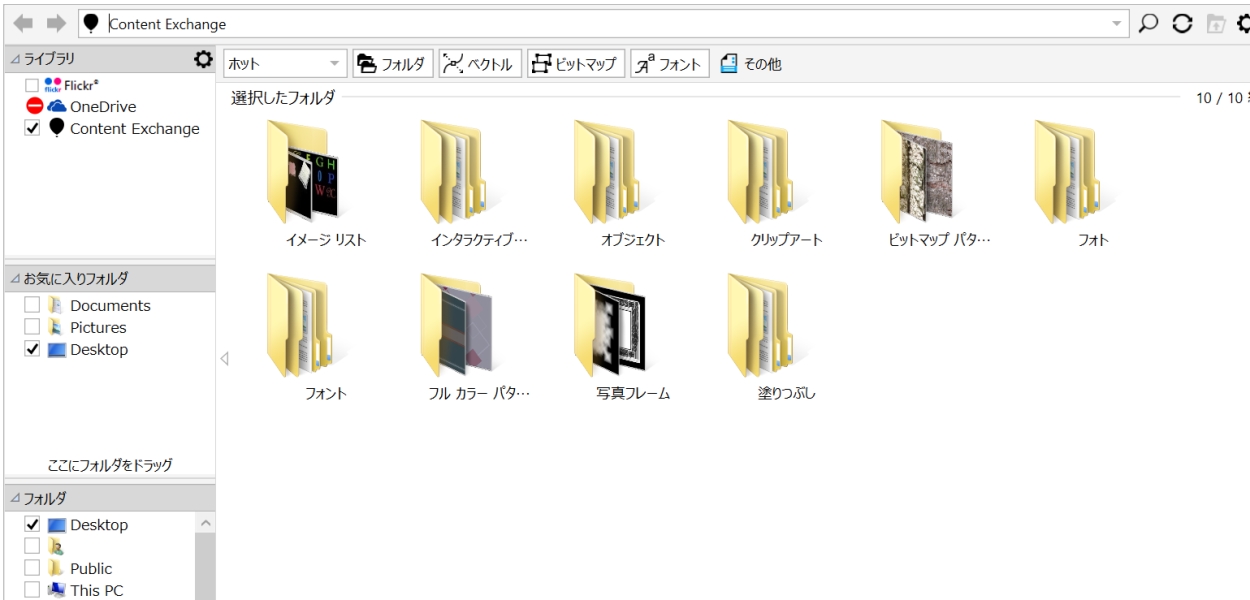1250x600 pixels.
Task: Open the ホット sort dropdown
Action: [x=284, y=65]
